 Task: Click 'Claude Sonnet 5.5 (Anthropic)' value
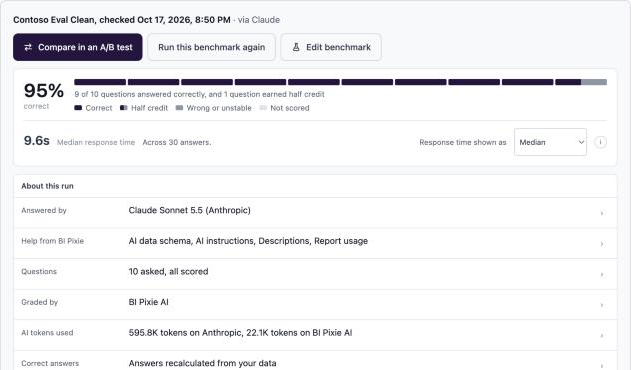[190, 210]
